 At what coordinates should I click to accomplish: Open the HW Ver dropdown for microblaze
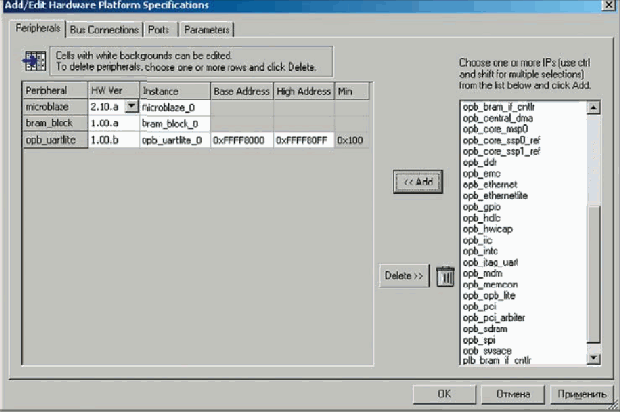tap(130, 106)
